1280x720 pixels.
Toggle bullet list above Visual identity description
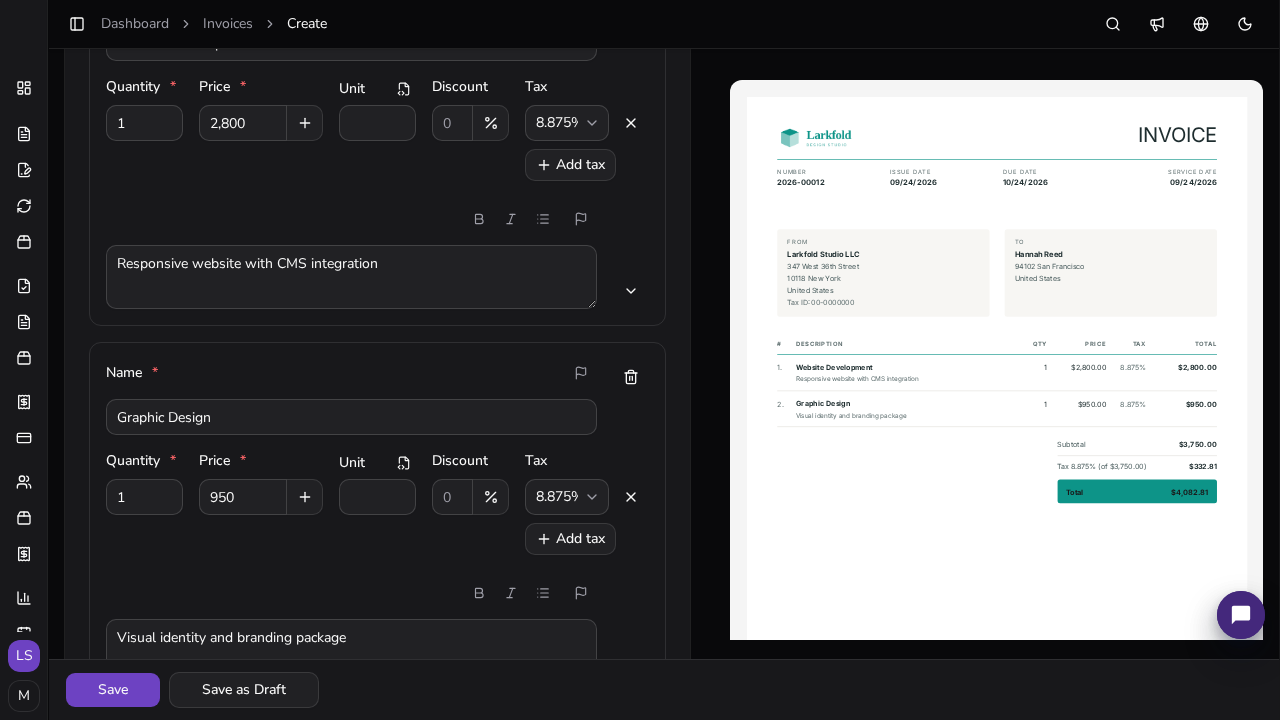coord(543,593)
